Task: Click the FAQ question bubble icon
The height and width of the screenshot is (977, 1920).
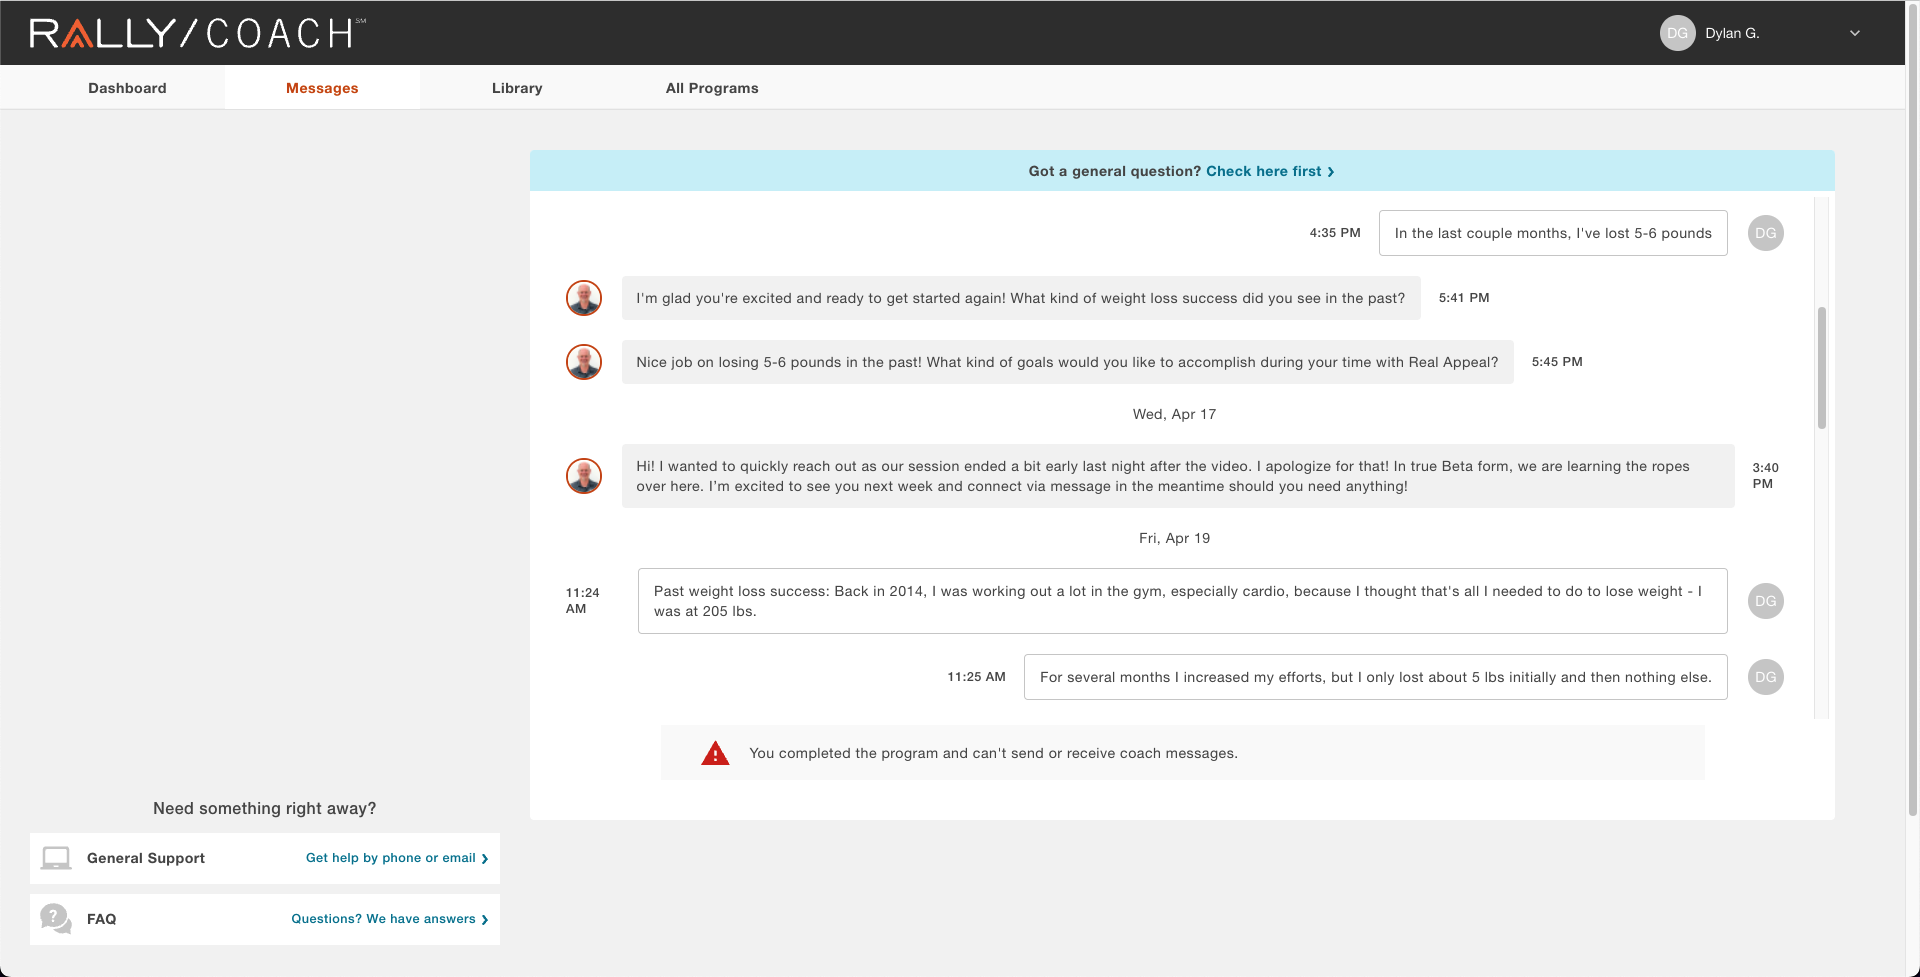Action: [x=56, y=919]
